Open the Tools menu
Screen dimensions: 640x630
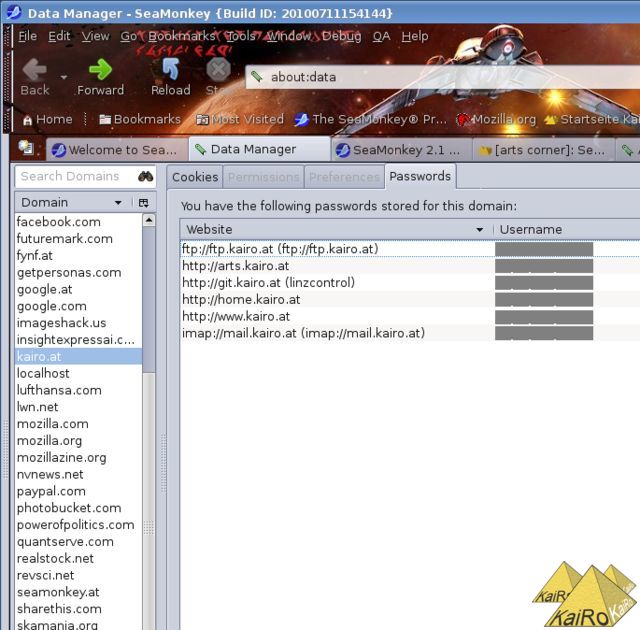pyautogui.click(x=241, y=36)
